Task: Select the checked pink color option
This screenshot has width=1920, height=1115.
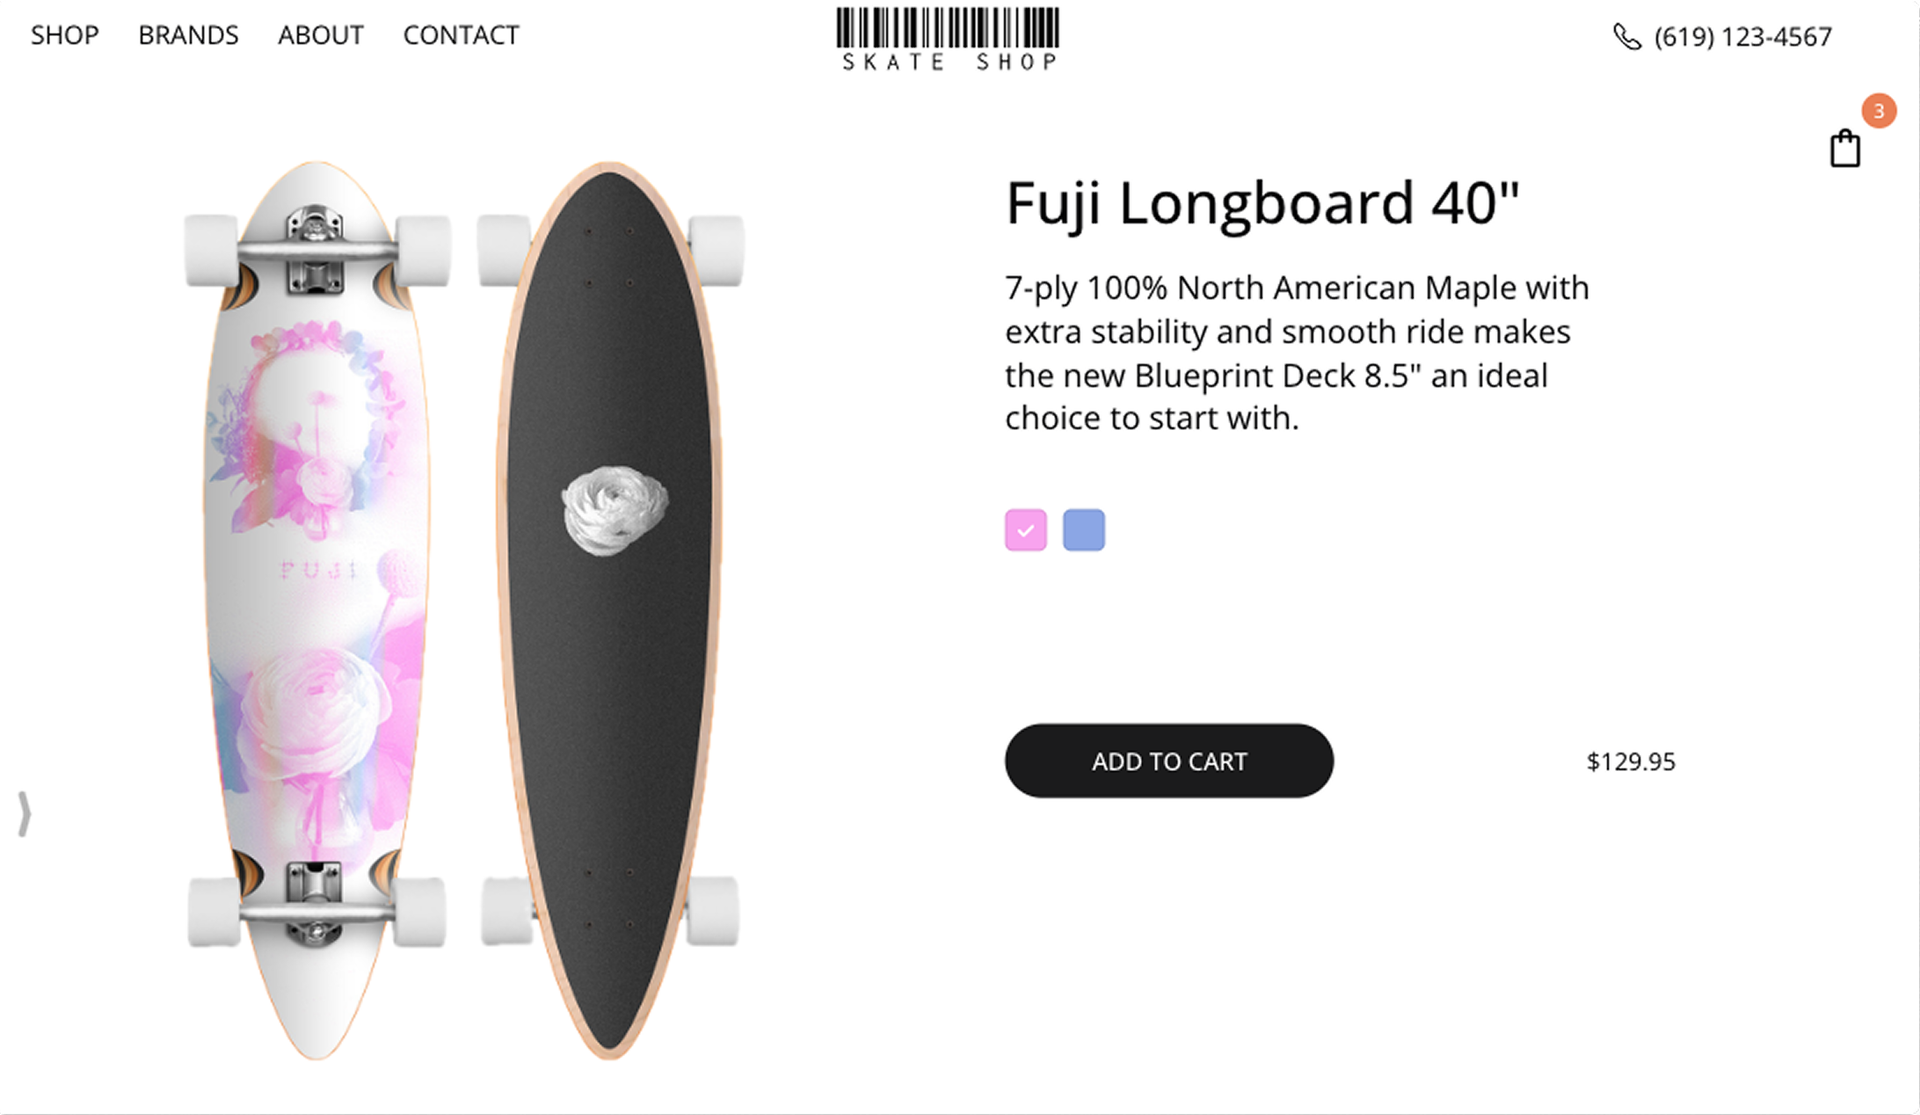Action: (x=1025, y=530)
